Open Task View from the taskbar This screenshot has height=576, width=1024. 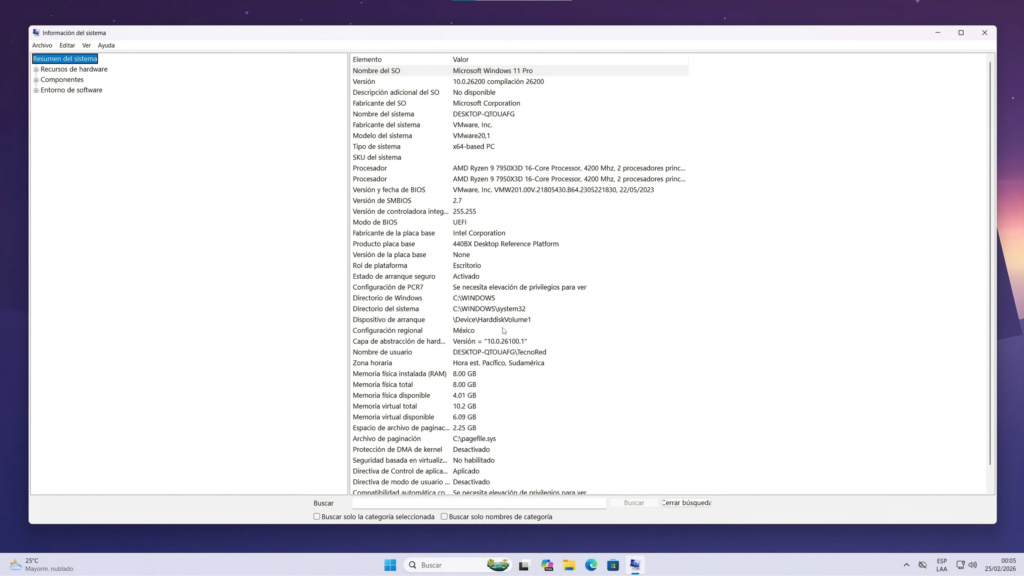(523, 564)
